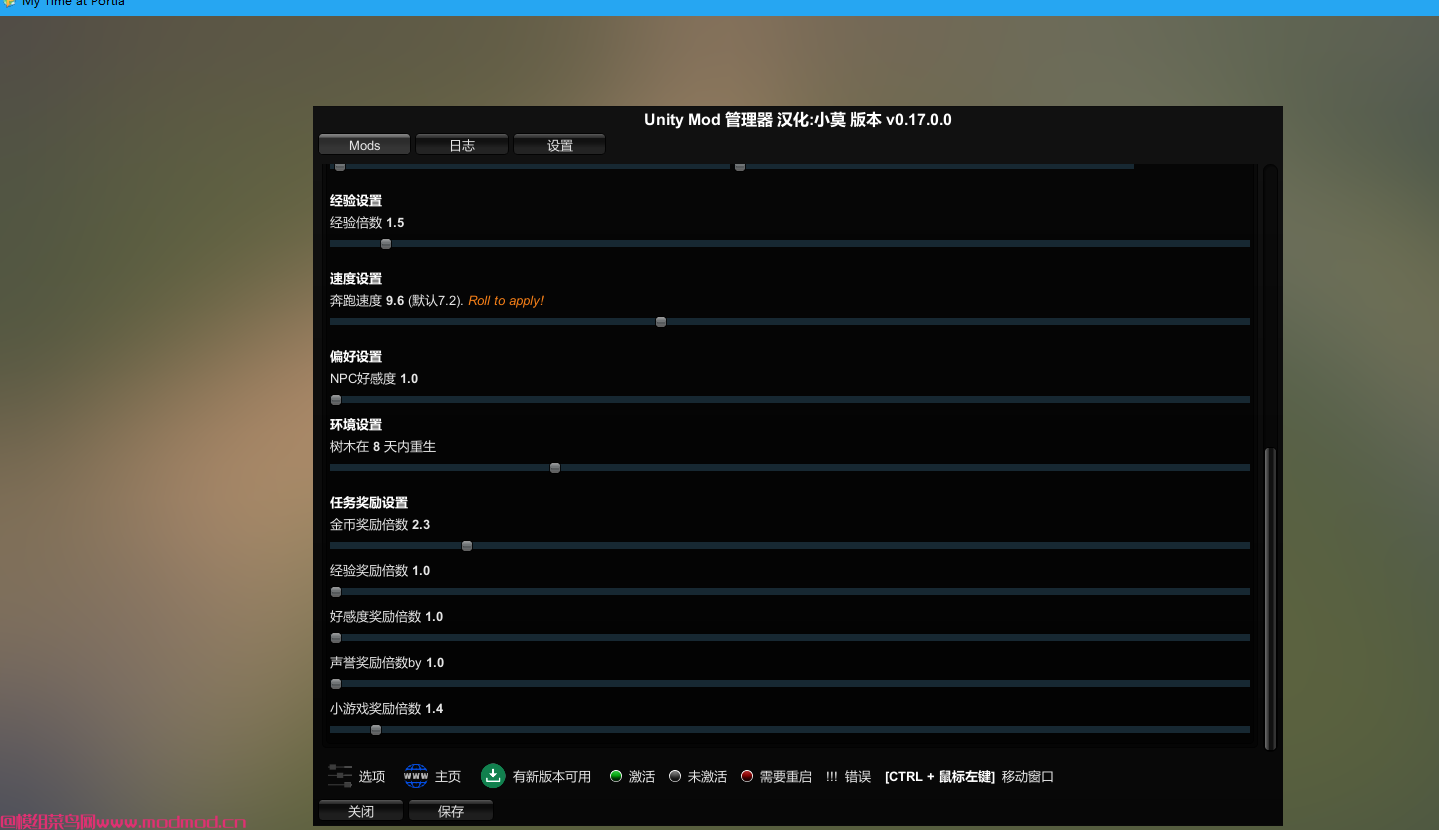Click the 小游戏奖励倍数 1.4 slider handle
The width and height of the screenshot is (1439, 830).
375,729
